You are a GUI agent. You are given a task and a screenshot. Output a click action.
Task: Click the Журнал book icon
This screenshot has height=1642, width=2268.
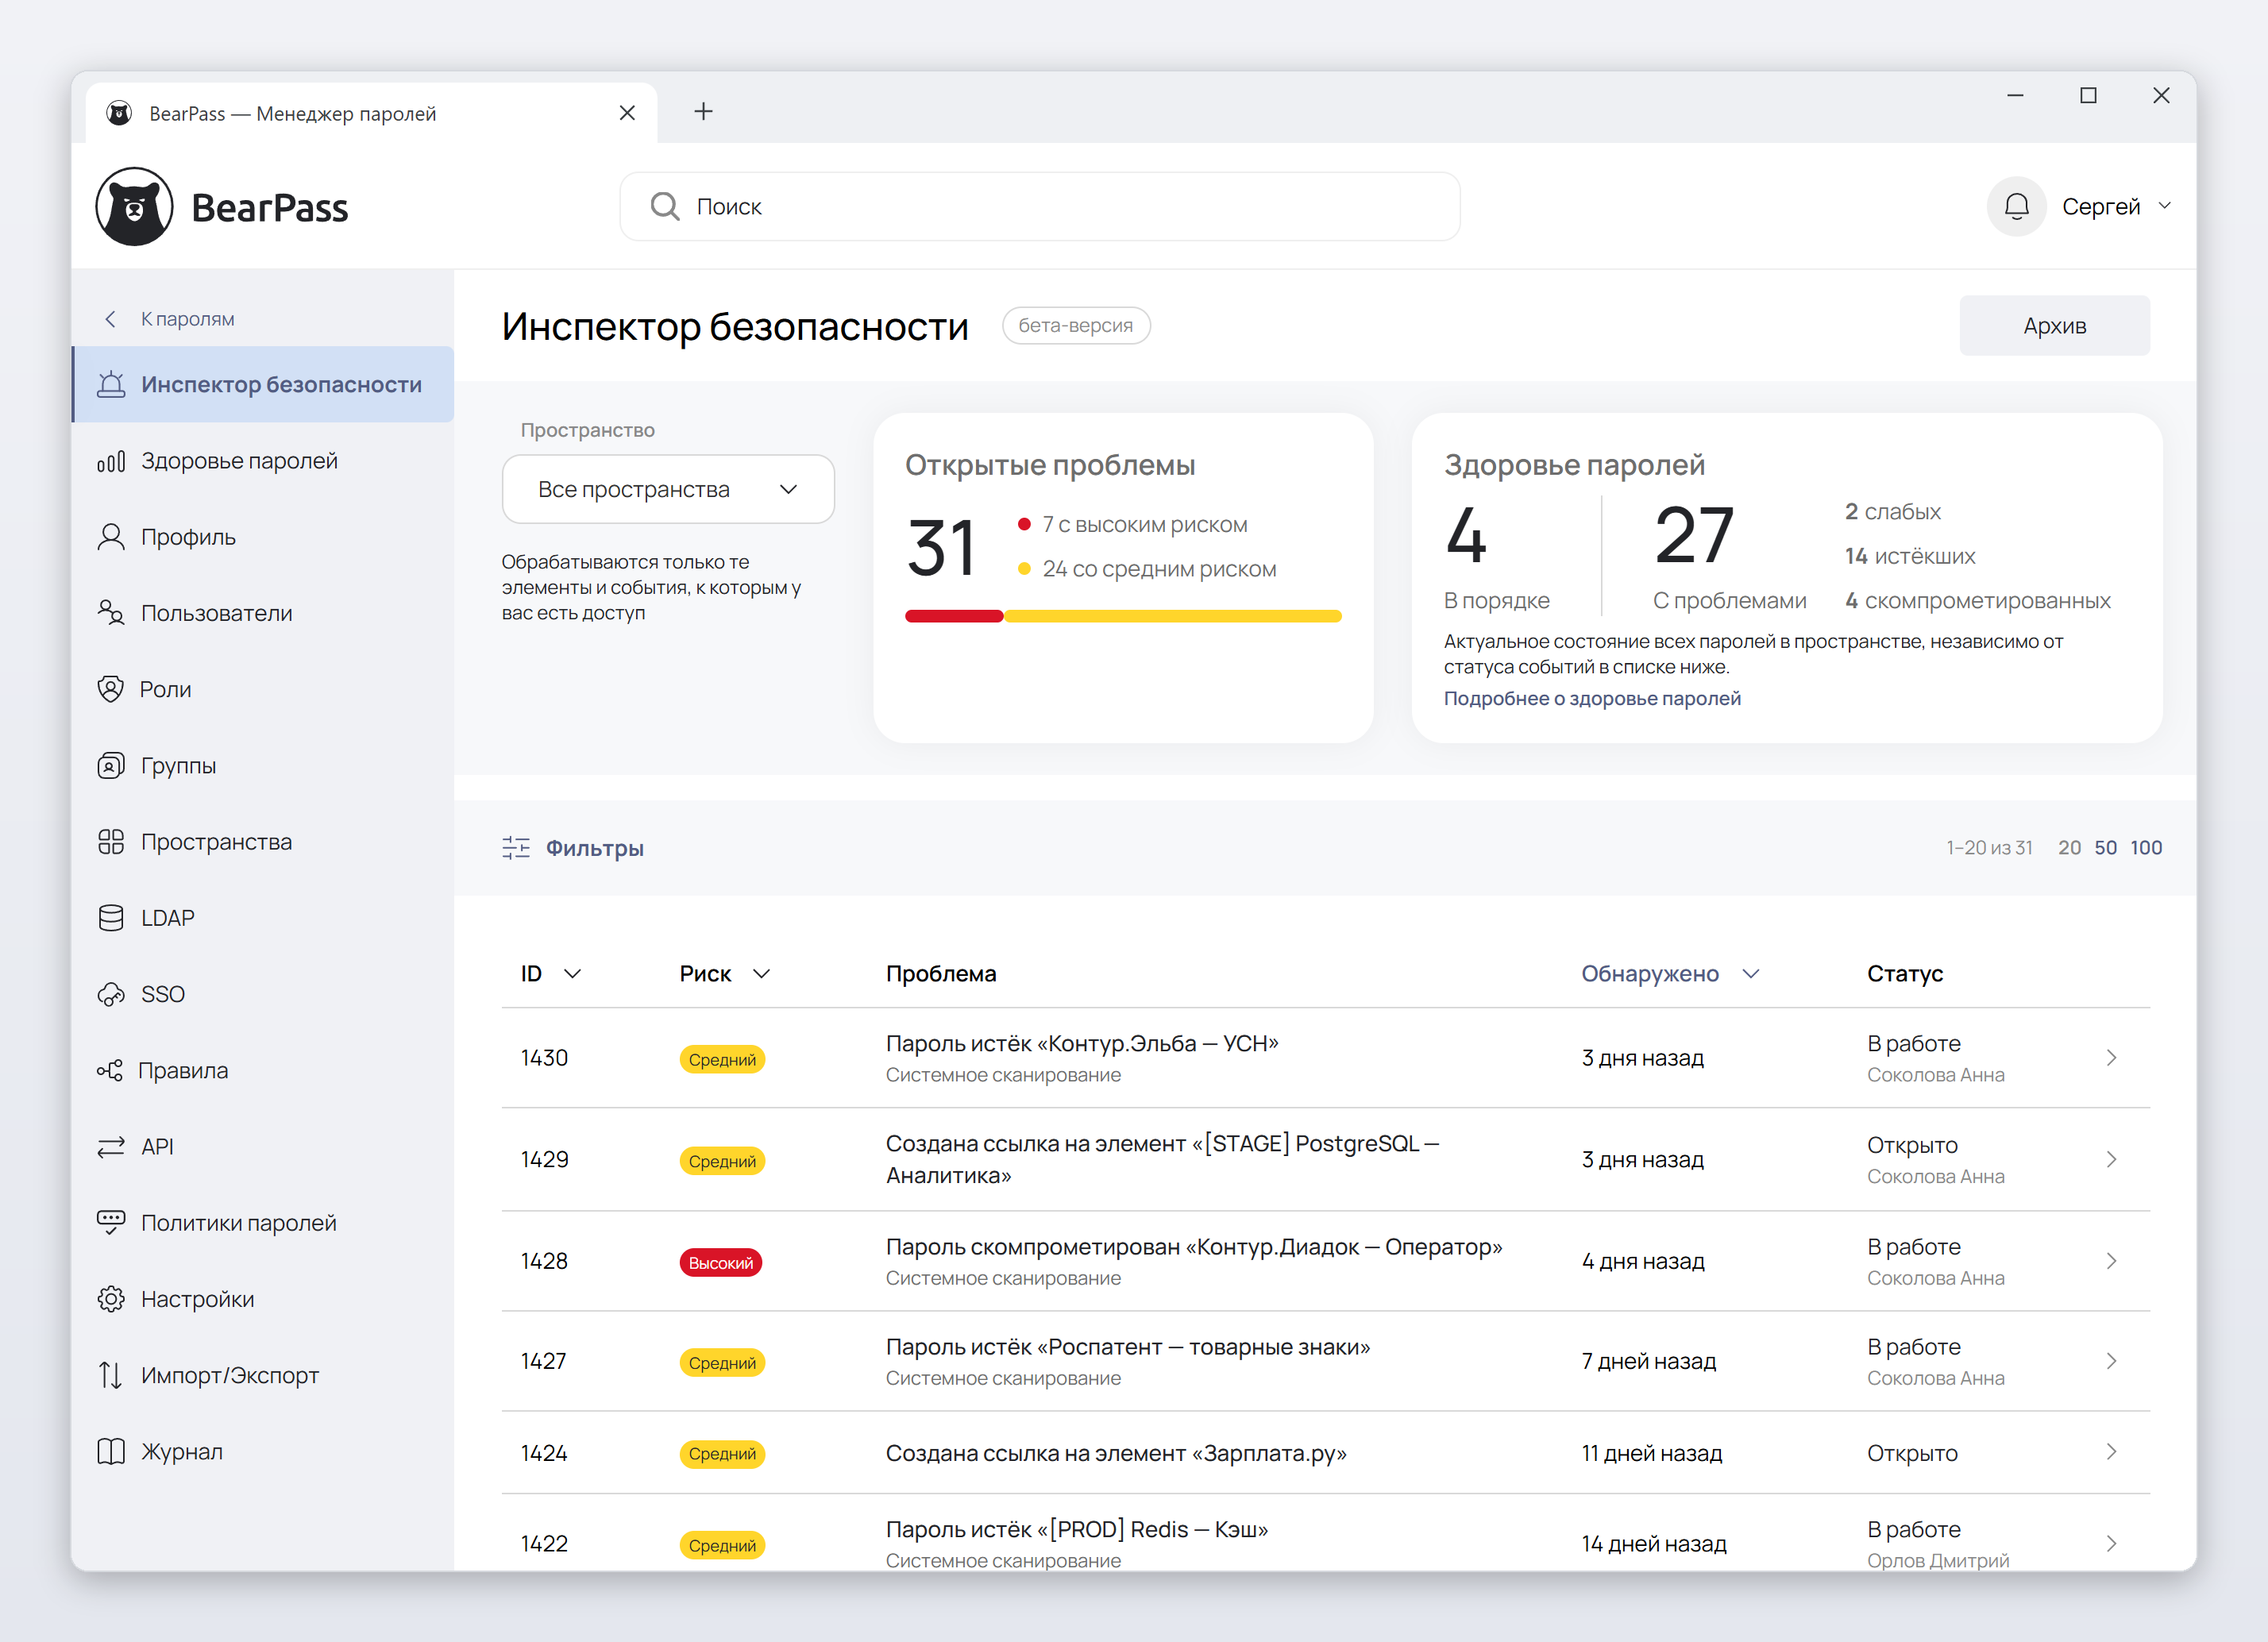[x=111, y=1452]
